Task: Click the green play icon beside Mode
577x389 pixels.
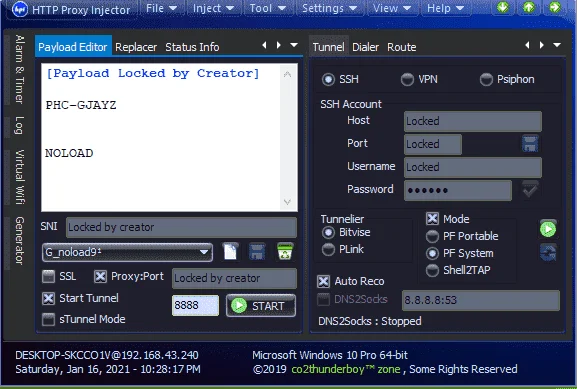Action: point(548,229)
